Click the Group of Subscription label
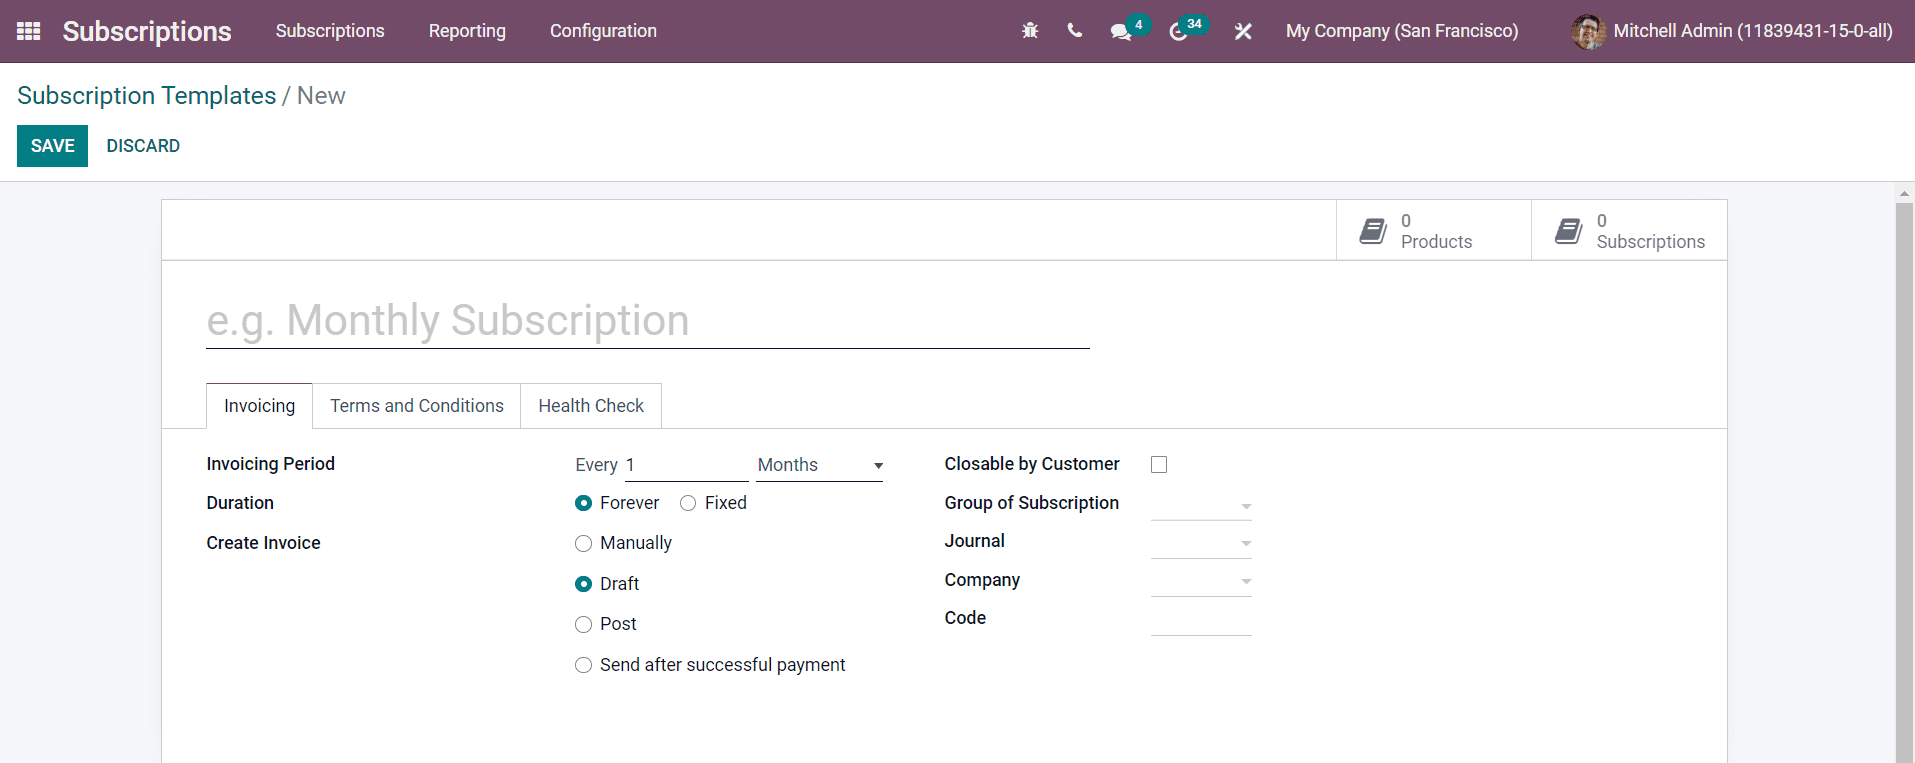 tap(1032, 503)
